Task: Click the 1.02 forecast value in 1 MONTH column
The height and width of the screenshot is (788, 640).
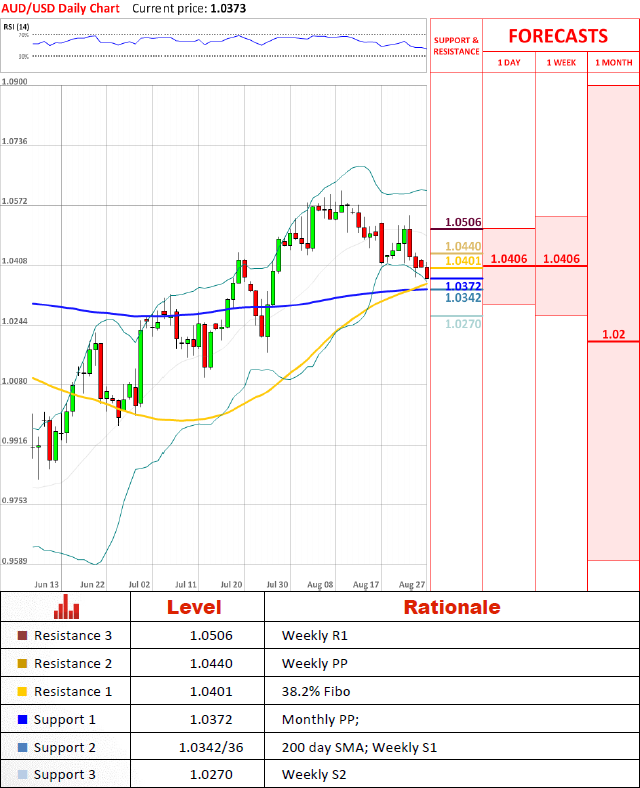Action: pos(613,334)
